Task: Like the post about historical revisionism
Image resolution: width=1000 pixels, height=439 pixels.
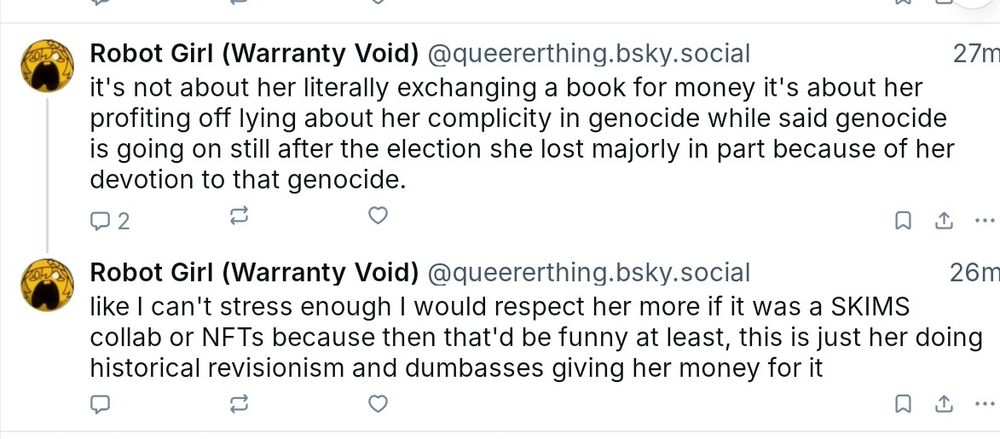Action: 377,404
